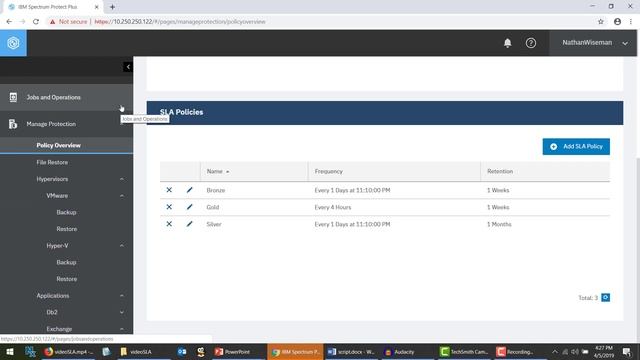Collapse the Applications section chevron
This screenshot has height=360, width=640.
(x=122, y=296)
